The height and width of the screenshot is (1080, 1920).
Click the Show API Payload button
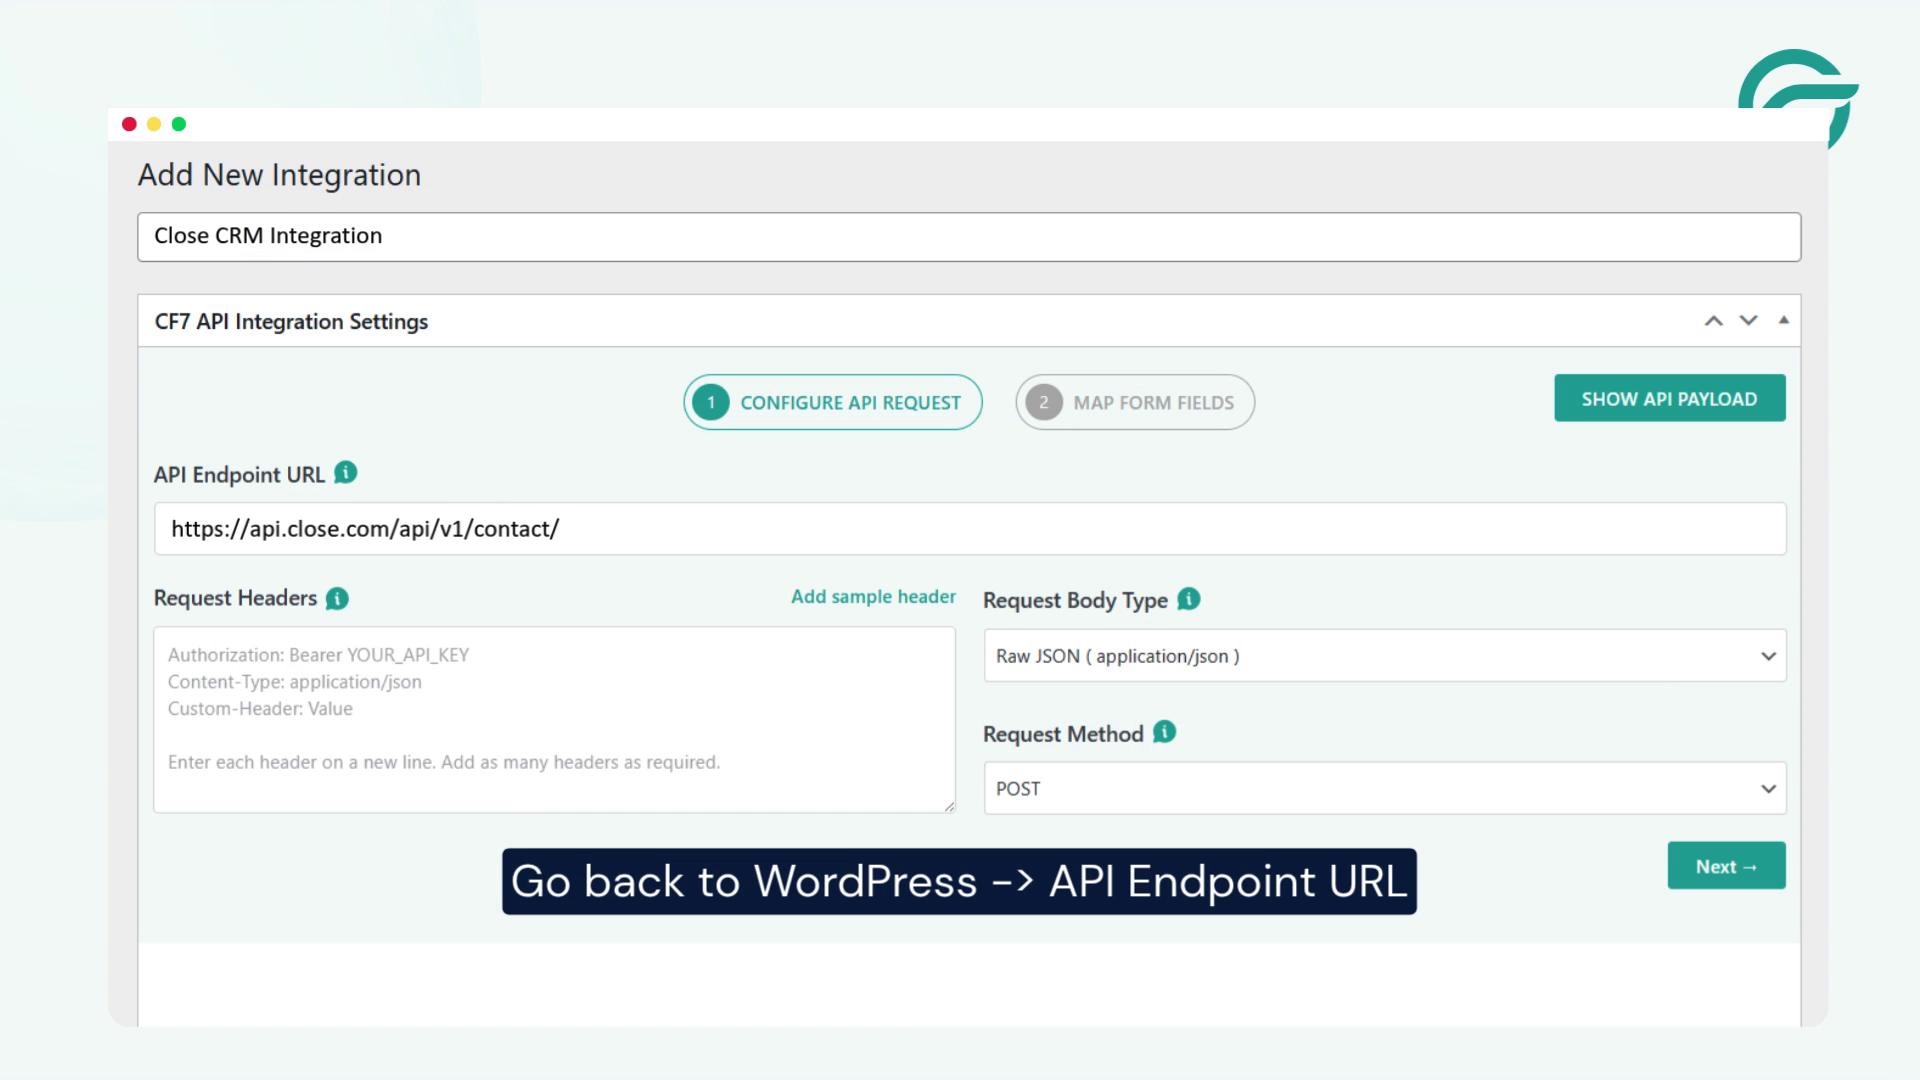point(1669,398)
